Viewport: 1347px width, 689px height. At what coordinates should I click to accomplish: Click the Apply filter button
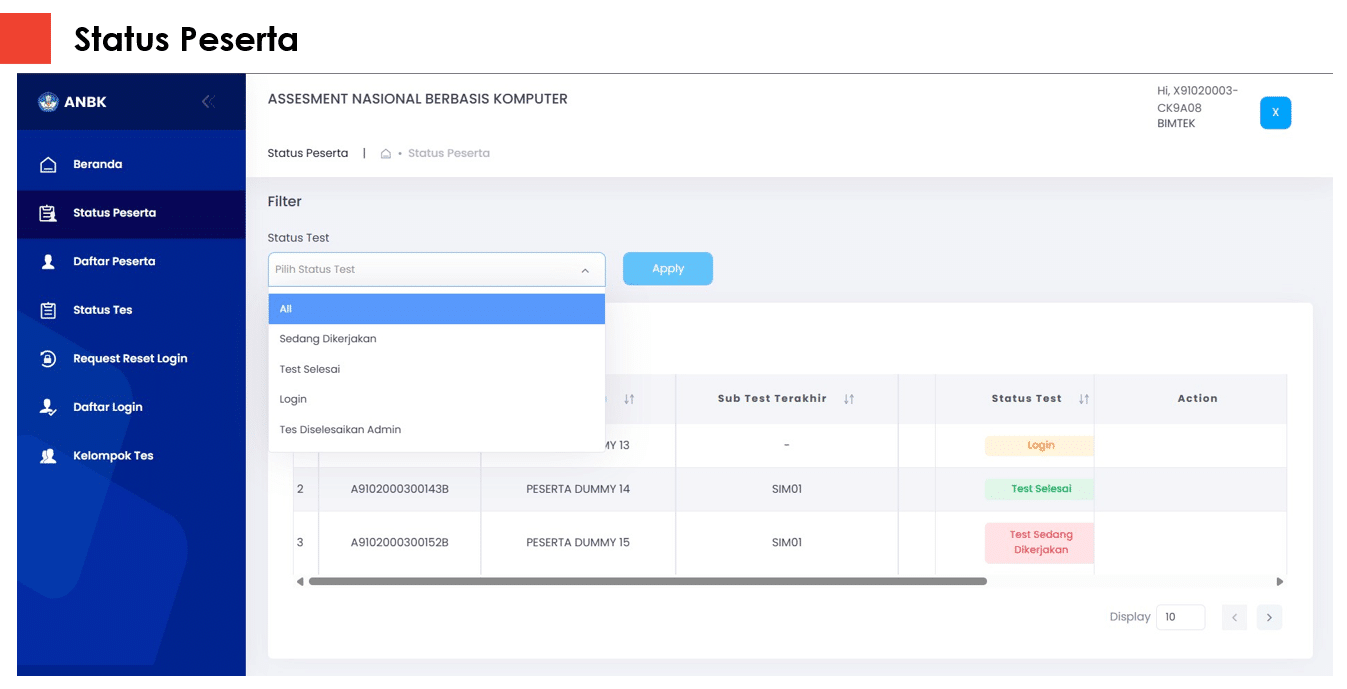coord(668,269)
